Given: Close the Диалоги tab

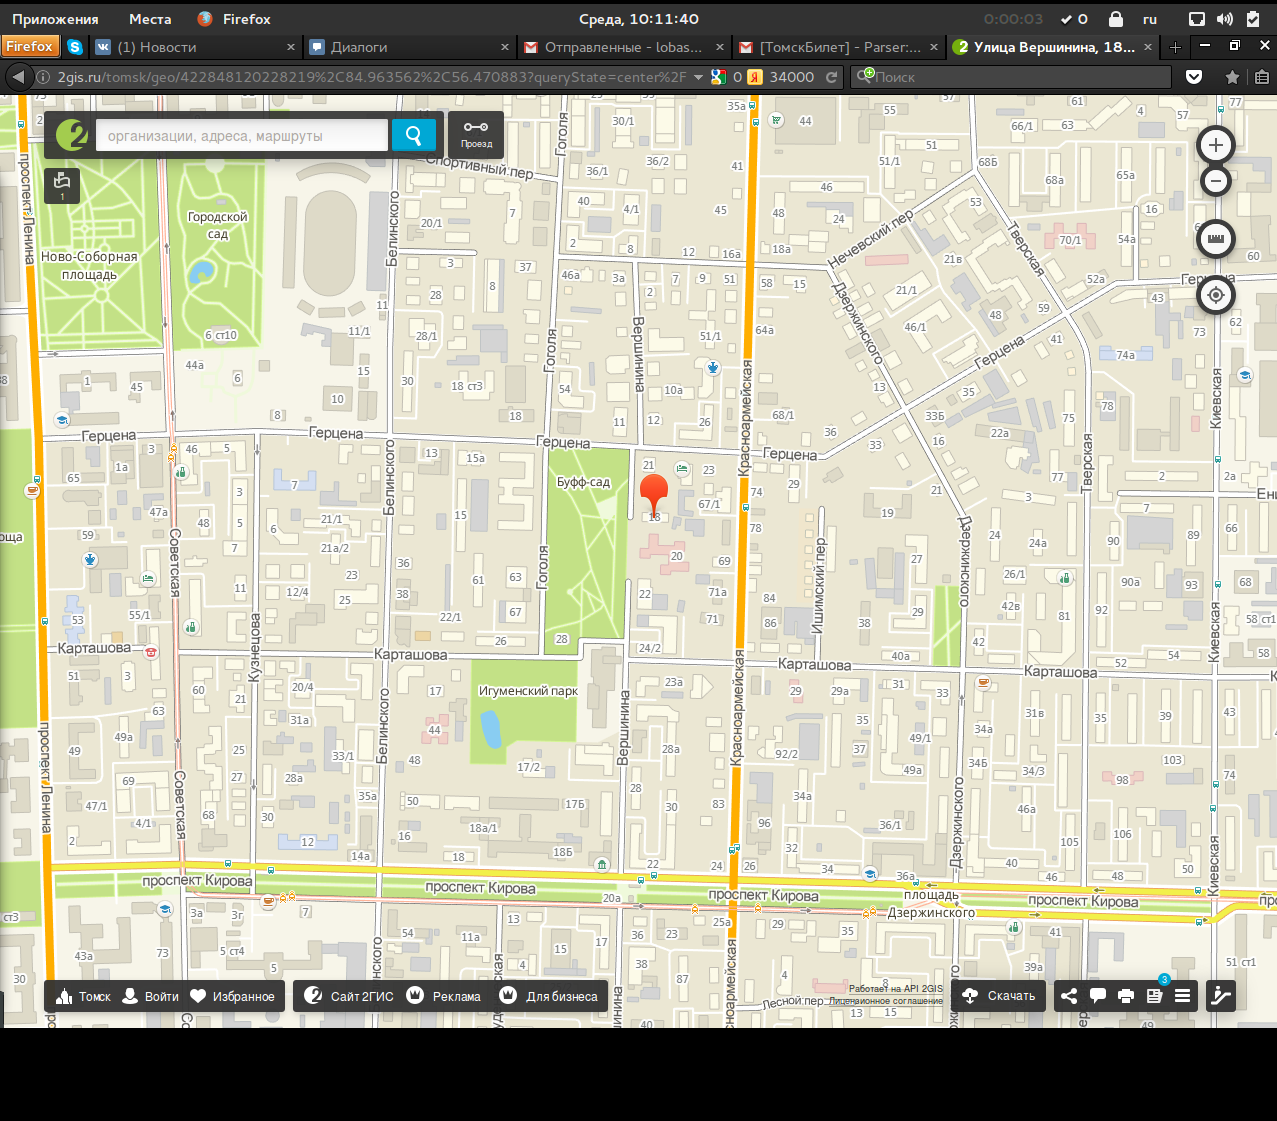Looking at the screenshot, I should (x=505, y=47).
